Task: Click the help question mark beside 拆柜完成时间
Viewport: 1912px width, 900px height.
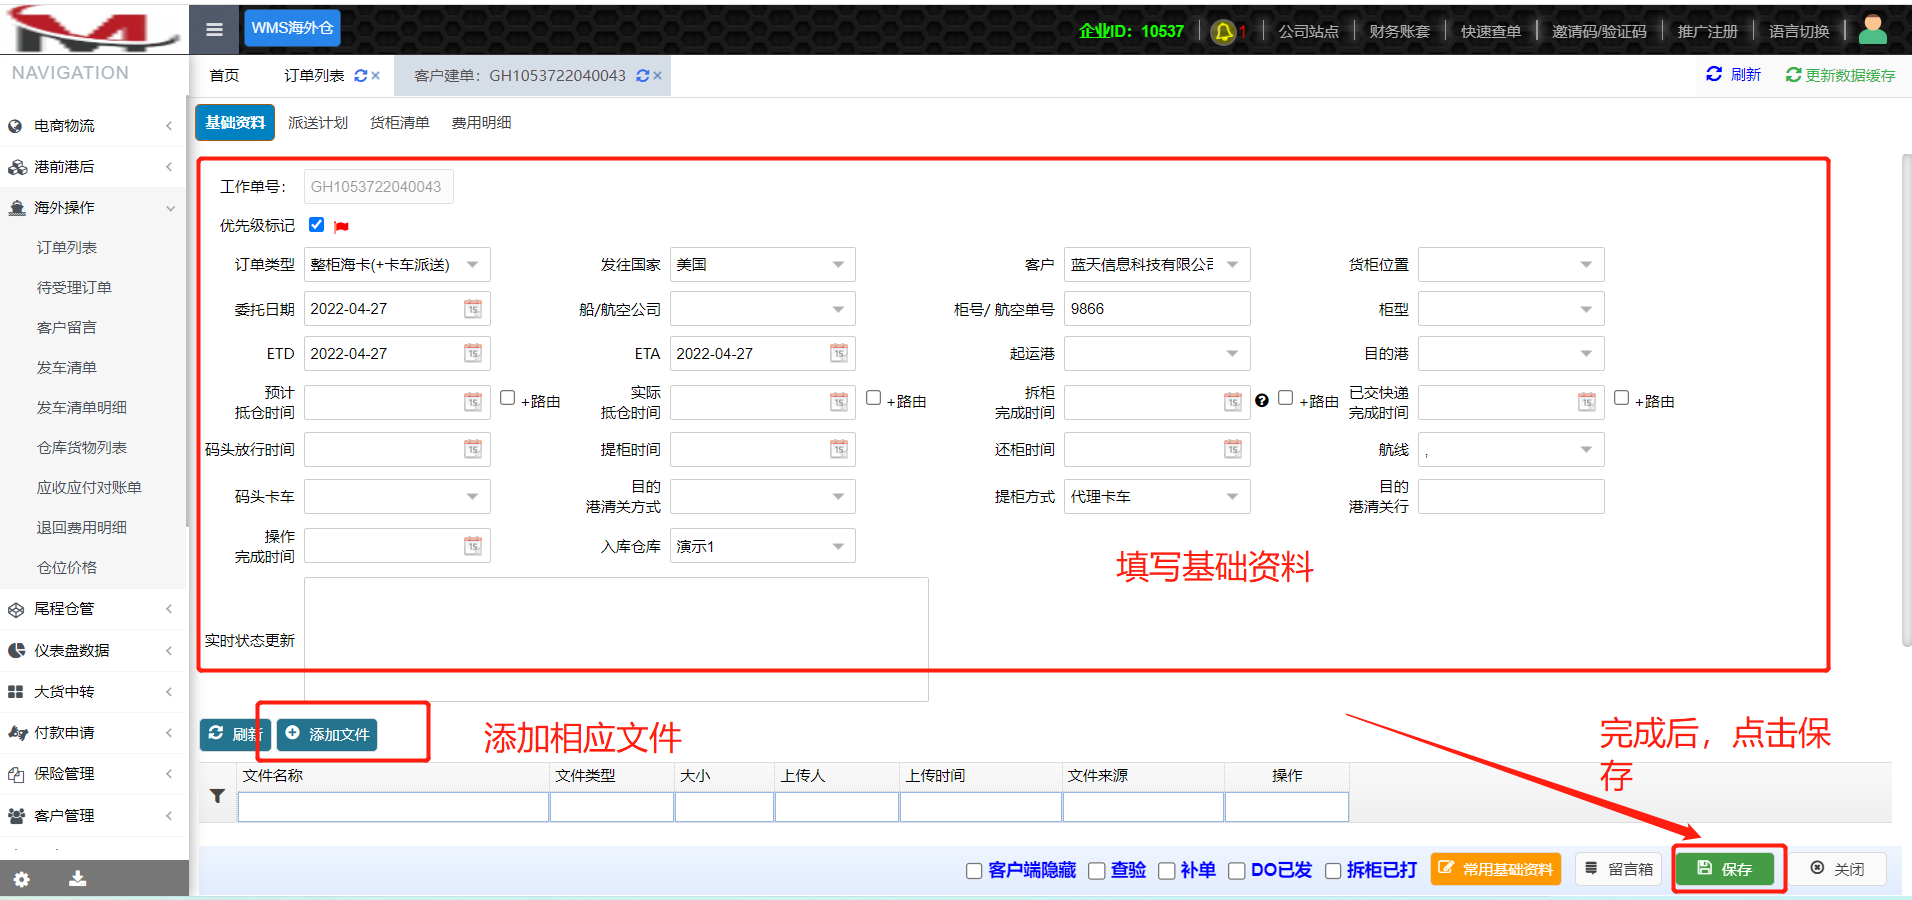Action: pos(1262,400)
